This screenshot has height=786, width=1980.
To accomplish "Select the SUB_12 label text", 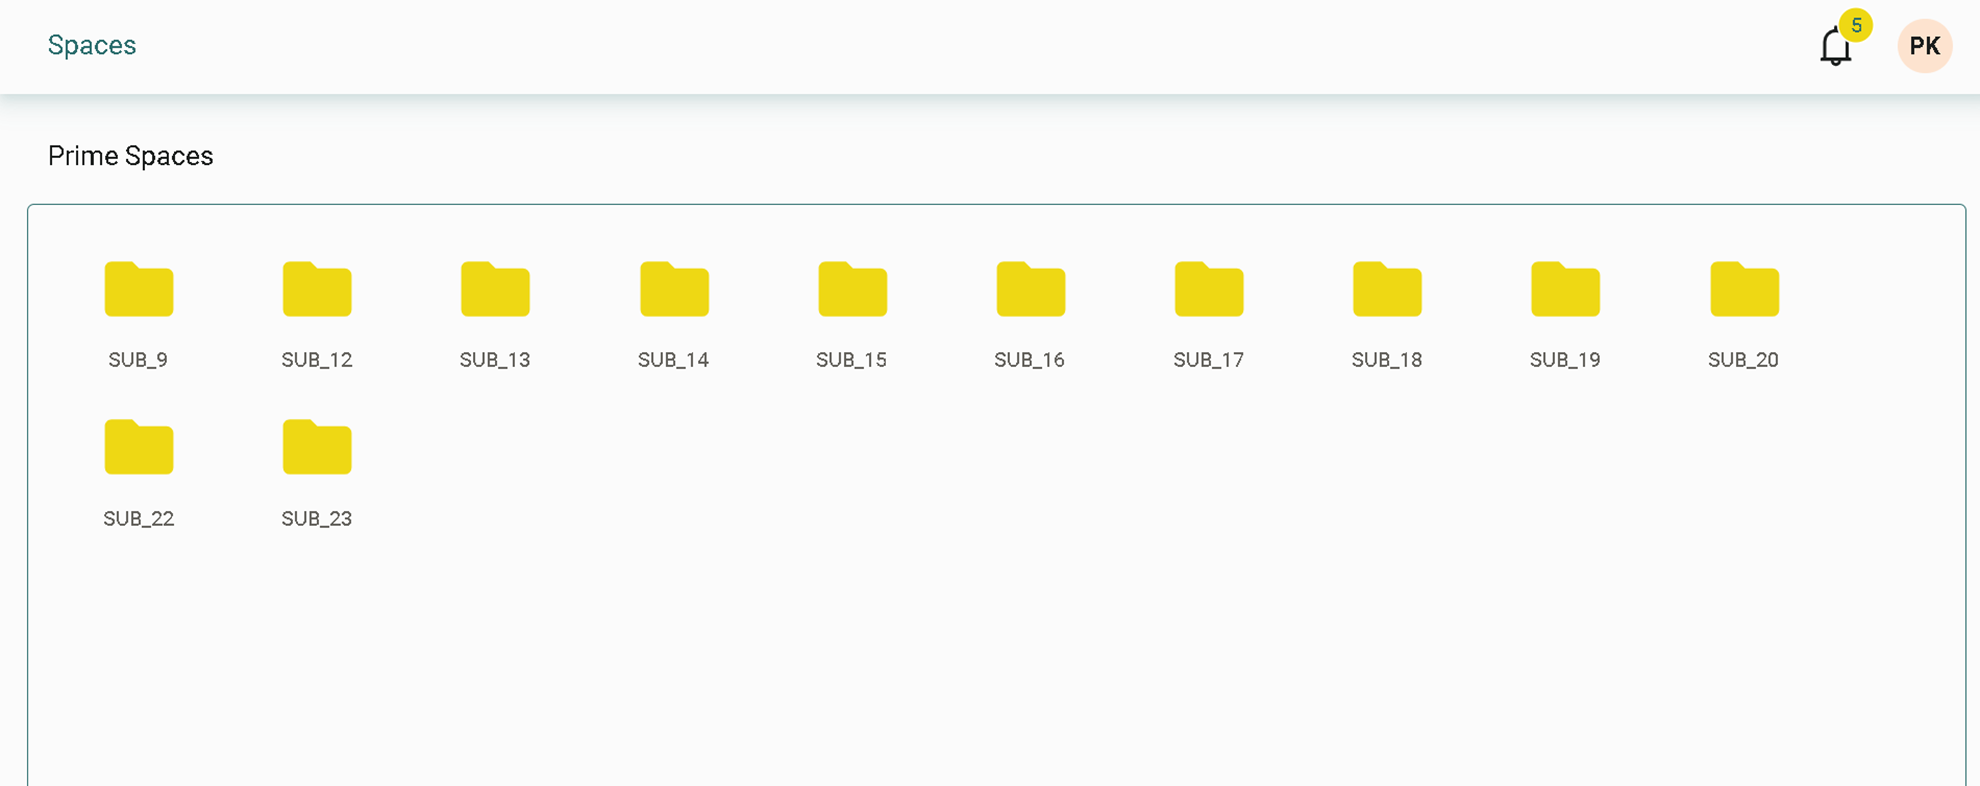I will [x=317, y=360].
